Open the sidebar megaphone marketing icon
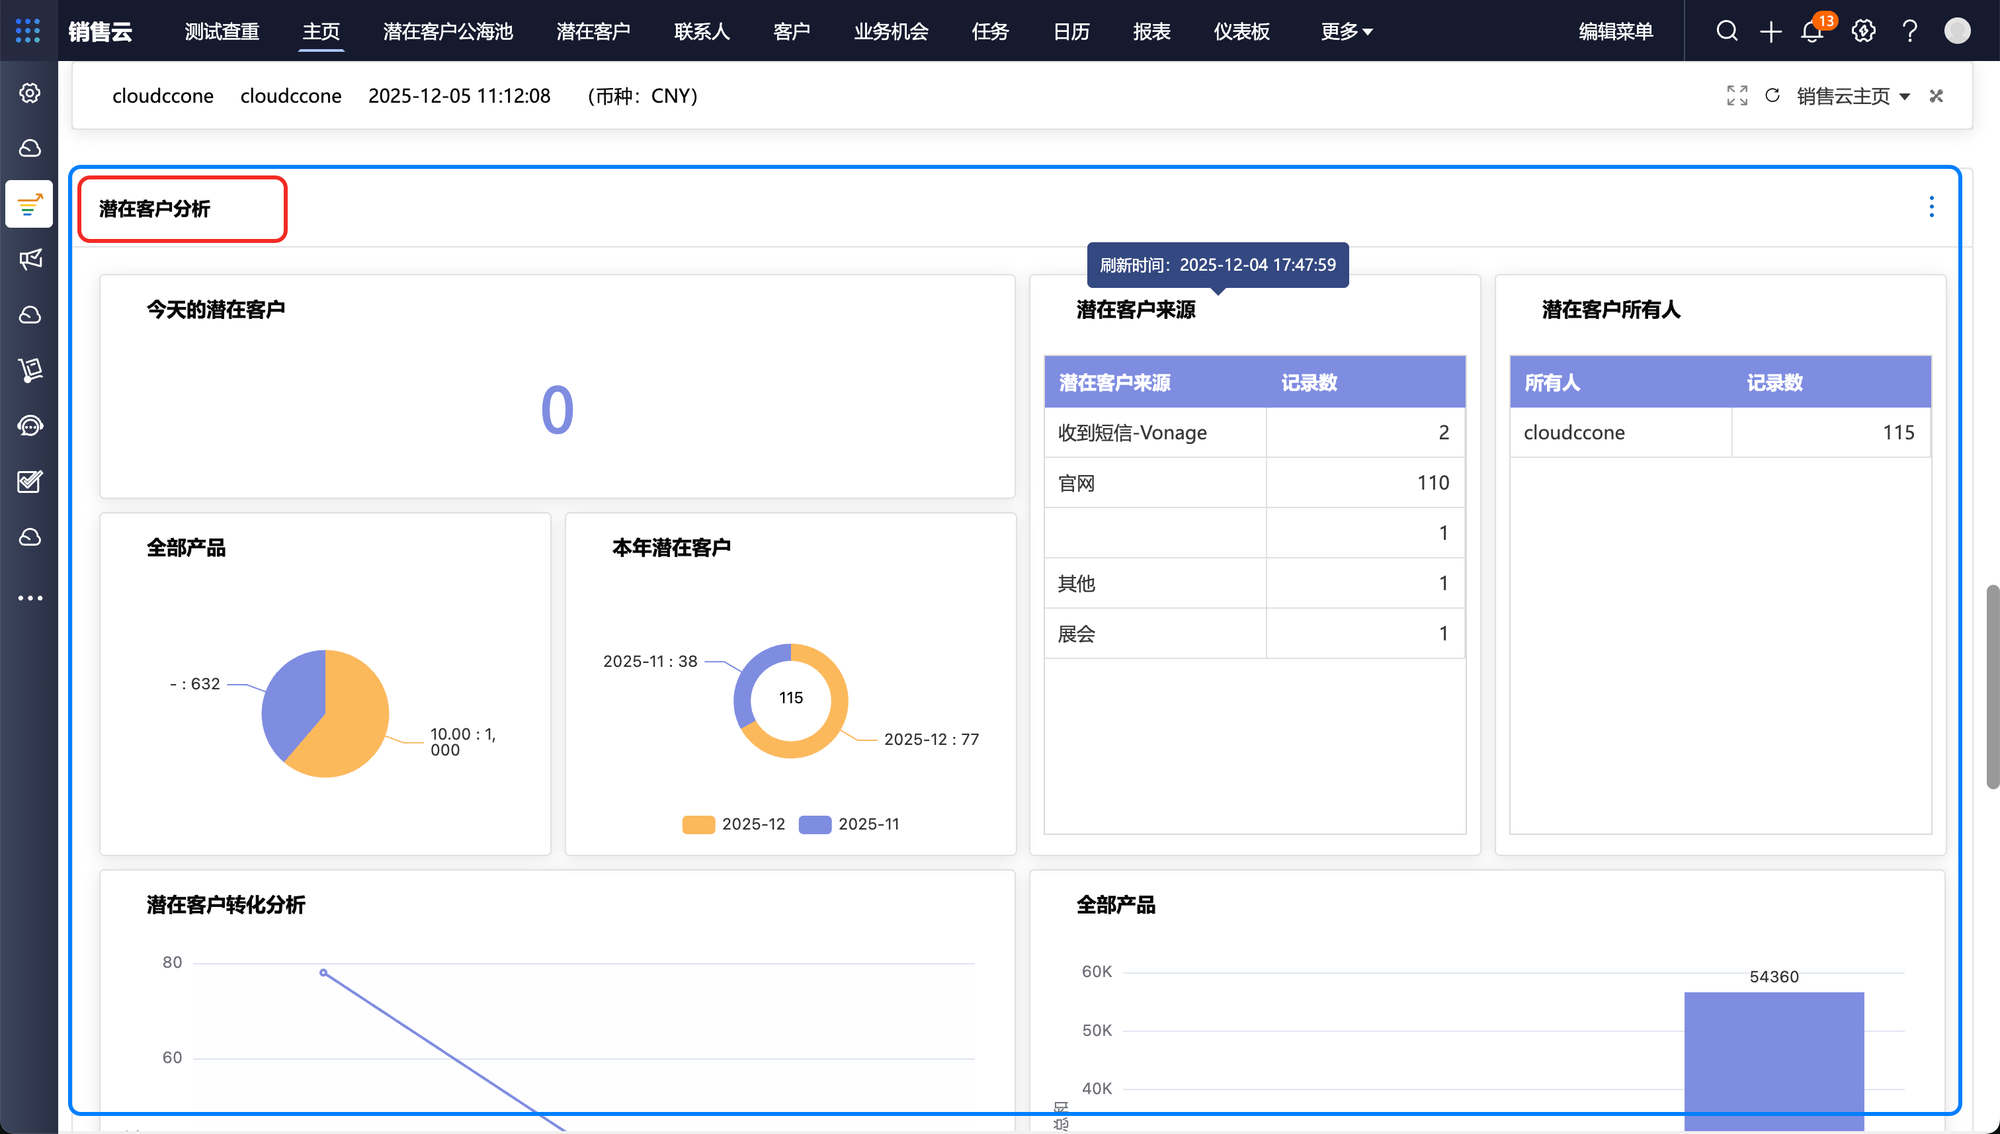 (30, 260)
